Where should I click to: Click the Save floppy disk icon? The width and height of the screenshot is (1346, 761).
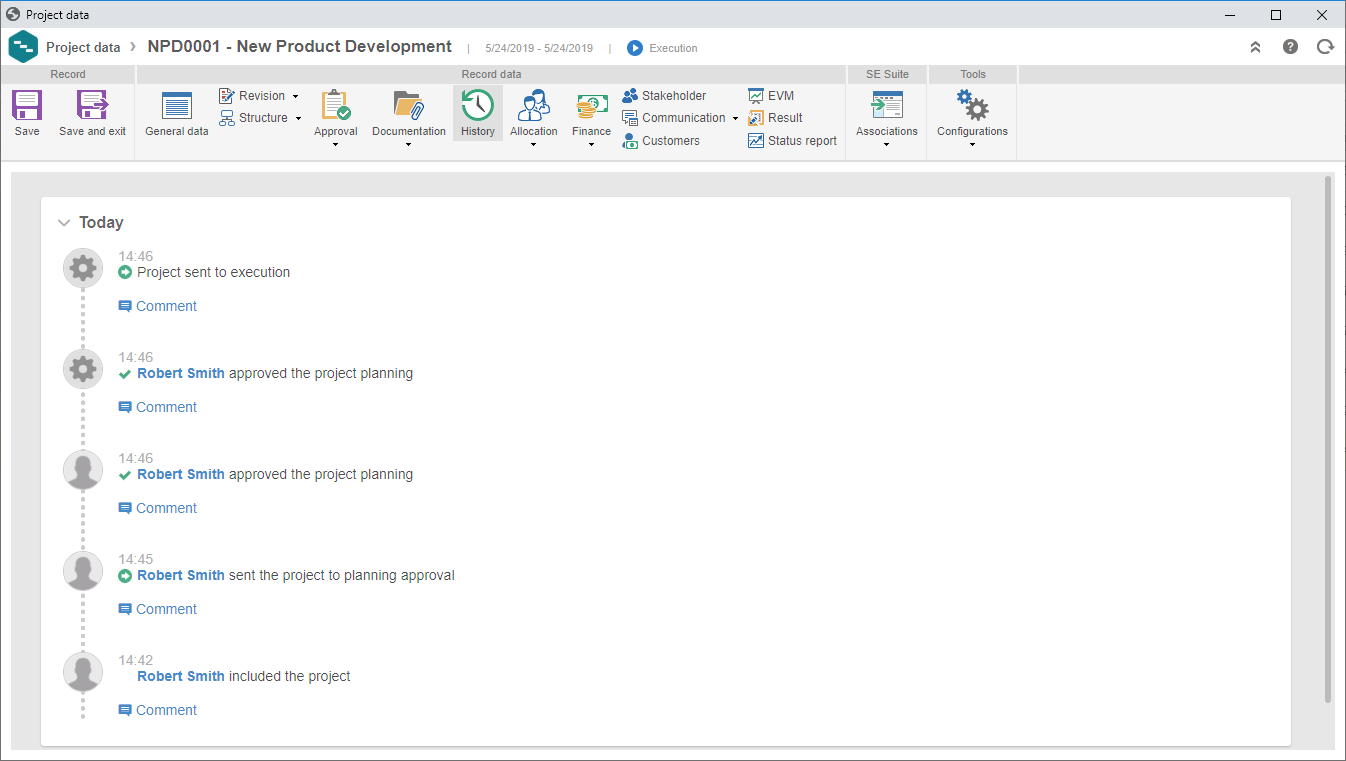pyautogui.click(x=27, y=105)
